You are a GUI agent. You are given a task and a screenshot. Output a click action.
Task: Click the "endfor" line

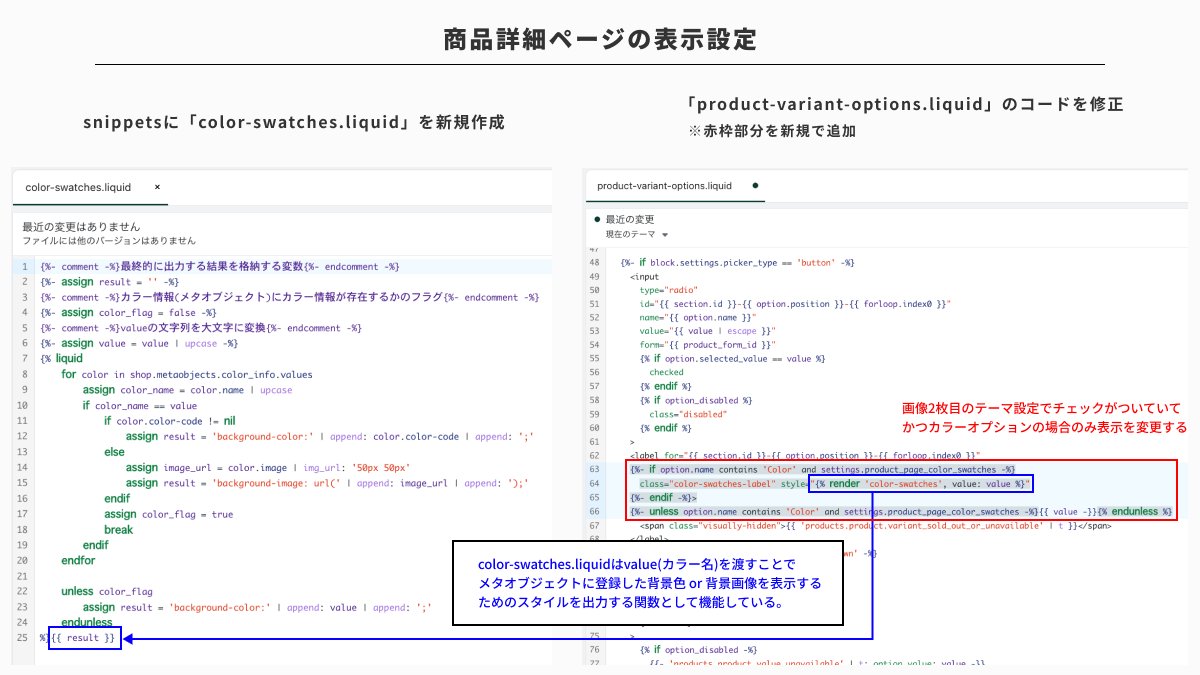pyautogui.click(x=78, y=561)
